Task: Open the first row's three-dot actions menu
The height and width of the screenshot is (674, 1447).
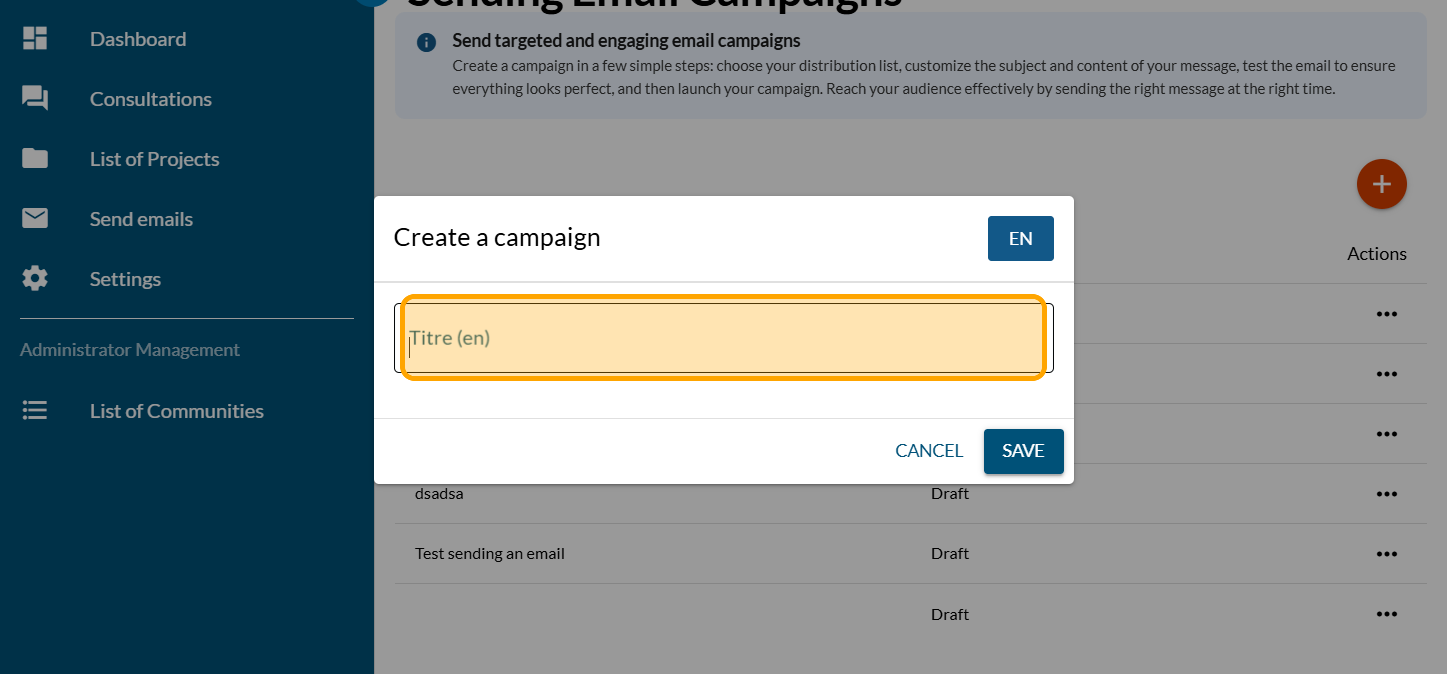Action: click(1386, 313)
